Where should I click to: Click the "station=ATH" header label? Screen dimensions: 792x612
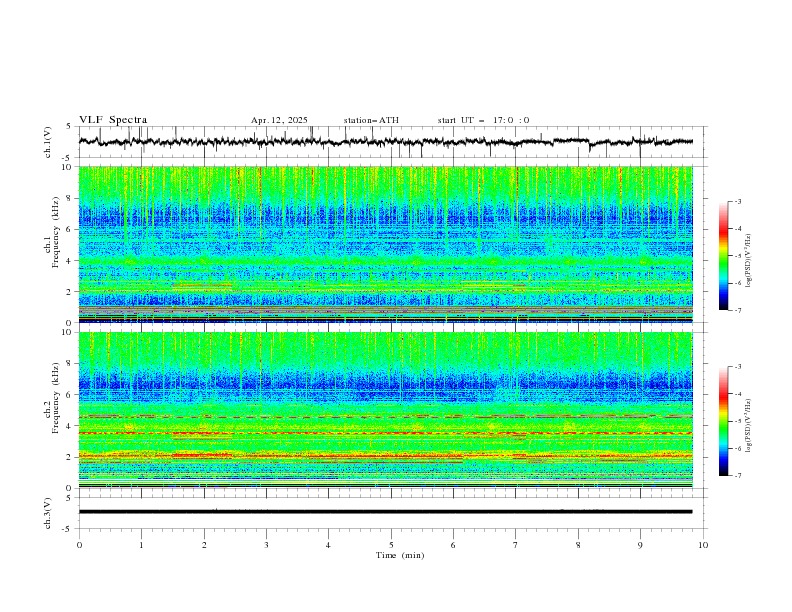point(371,120)
